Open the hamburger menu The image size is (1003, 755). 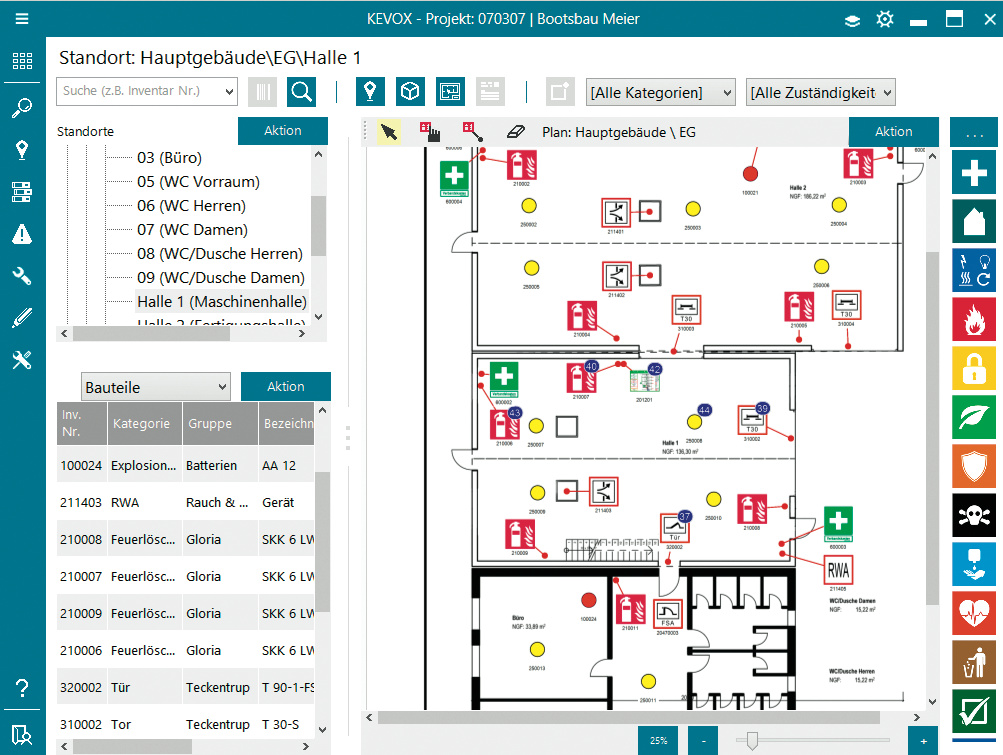[x=22, y=19]
